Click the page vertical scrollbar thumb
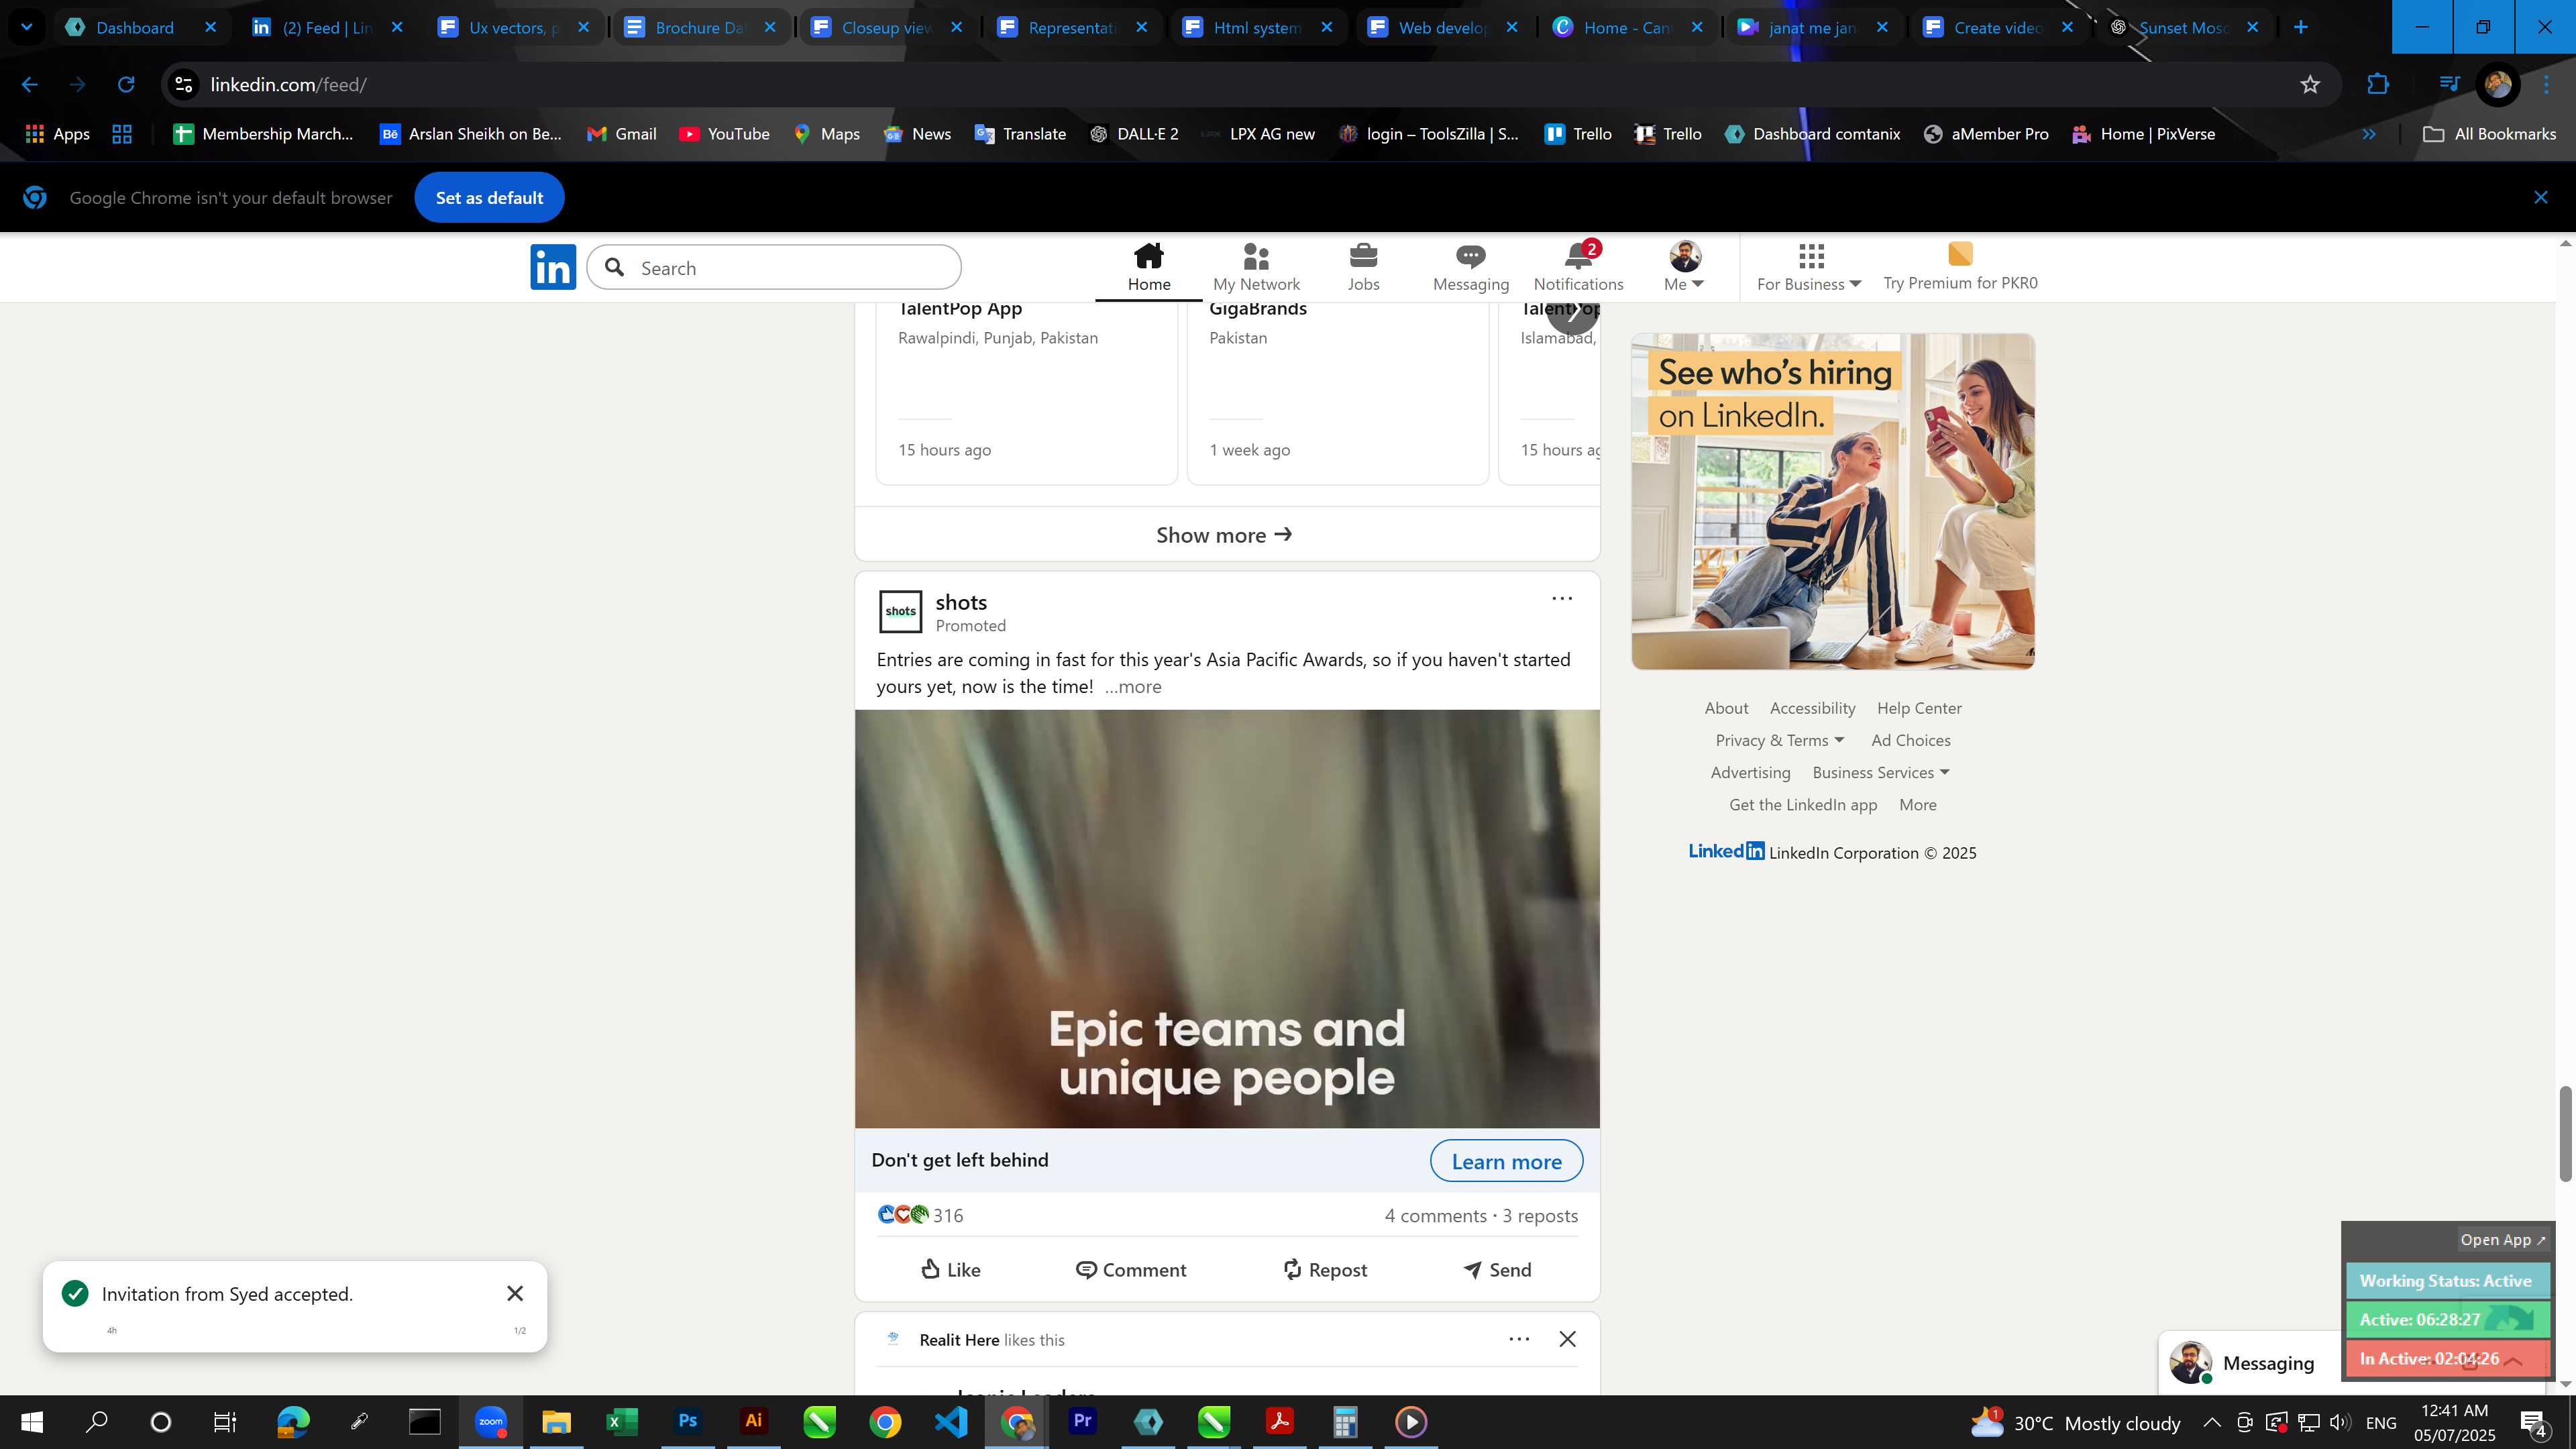The width and height of the screenshot is (2576, 1449). click(2565, 1133)
